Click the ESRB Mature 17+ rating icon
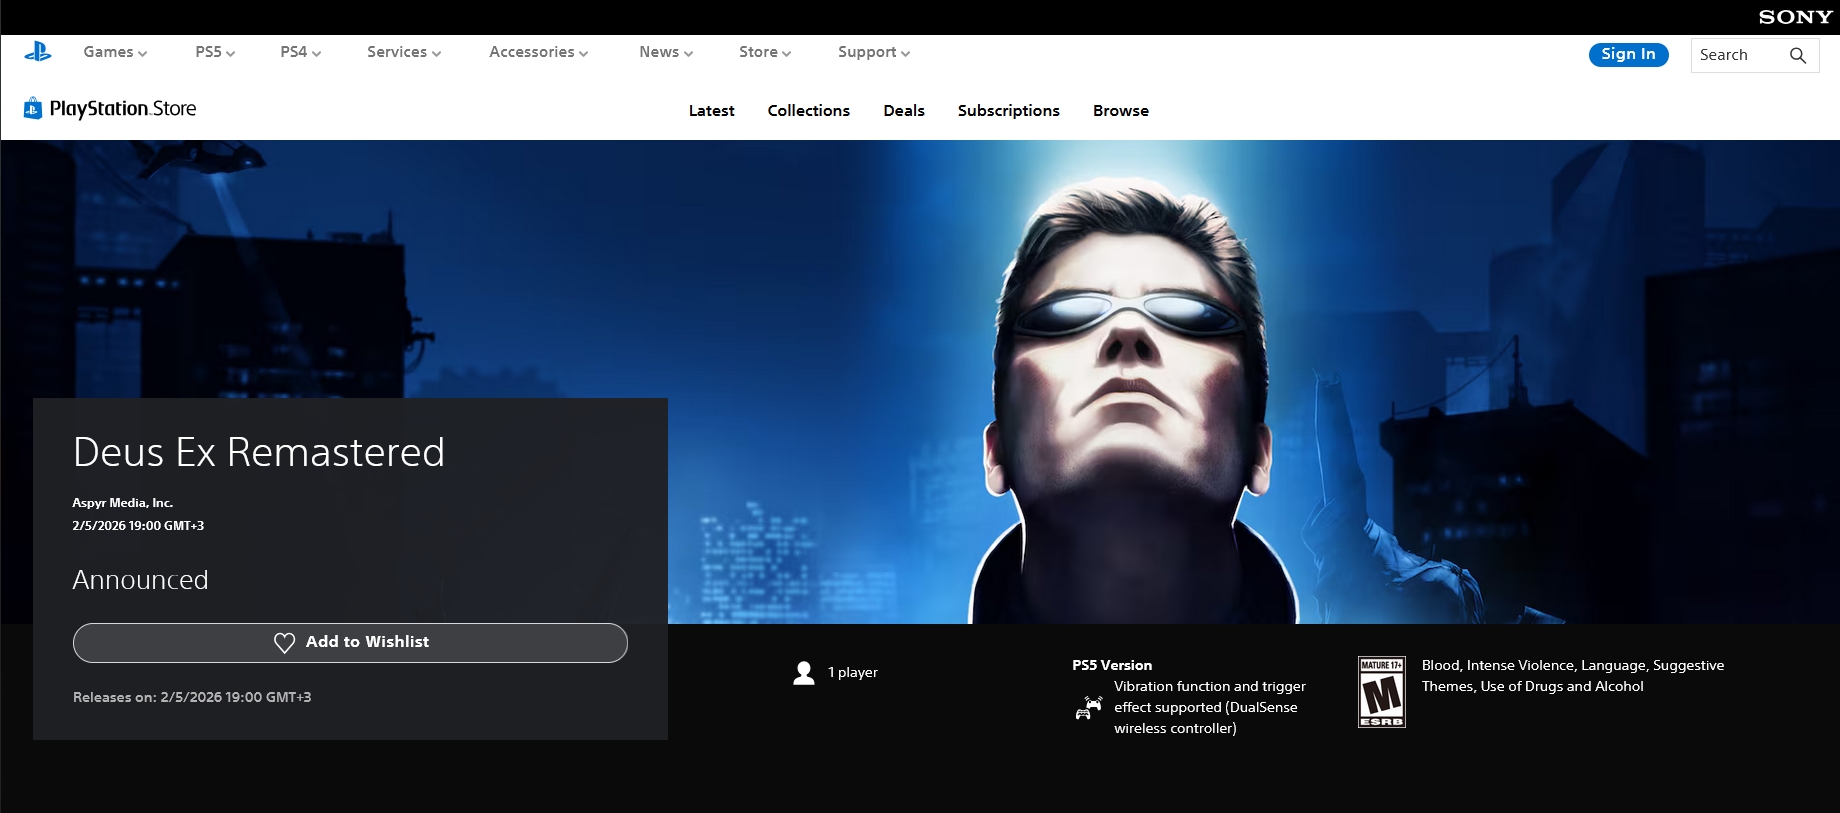 click(1382, 692)
